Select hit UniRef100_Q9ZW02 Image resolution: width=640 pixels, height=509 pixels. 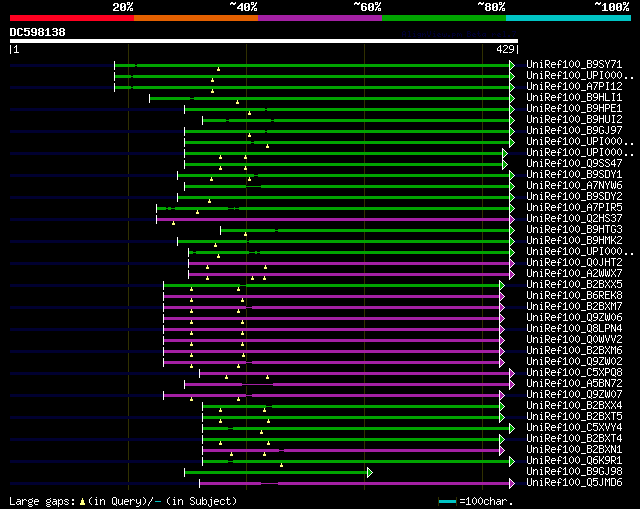pyautogui.click(x=574, y=362)
